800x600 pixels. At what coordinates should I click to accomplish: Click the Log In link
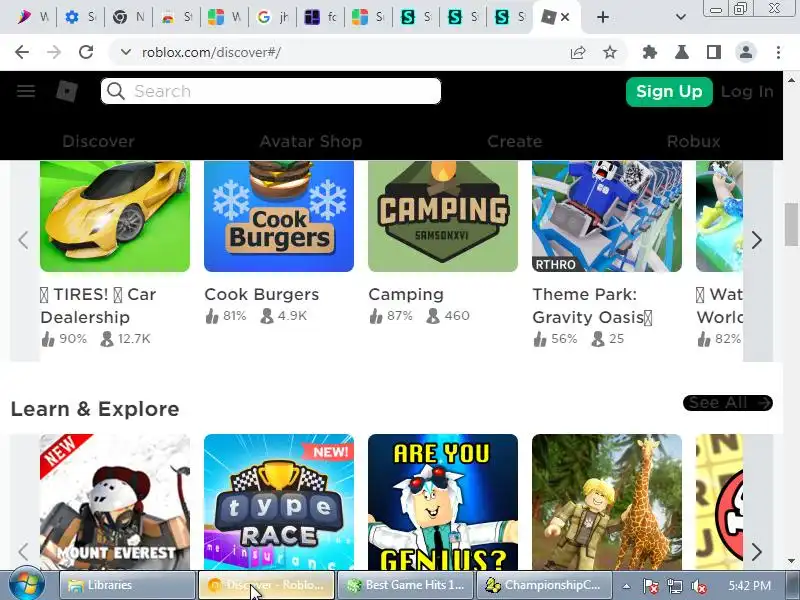tap(747, 92)
